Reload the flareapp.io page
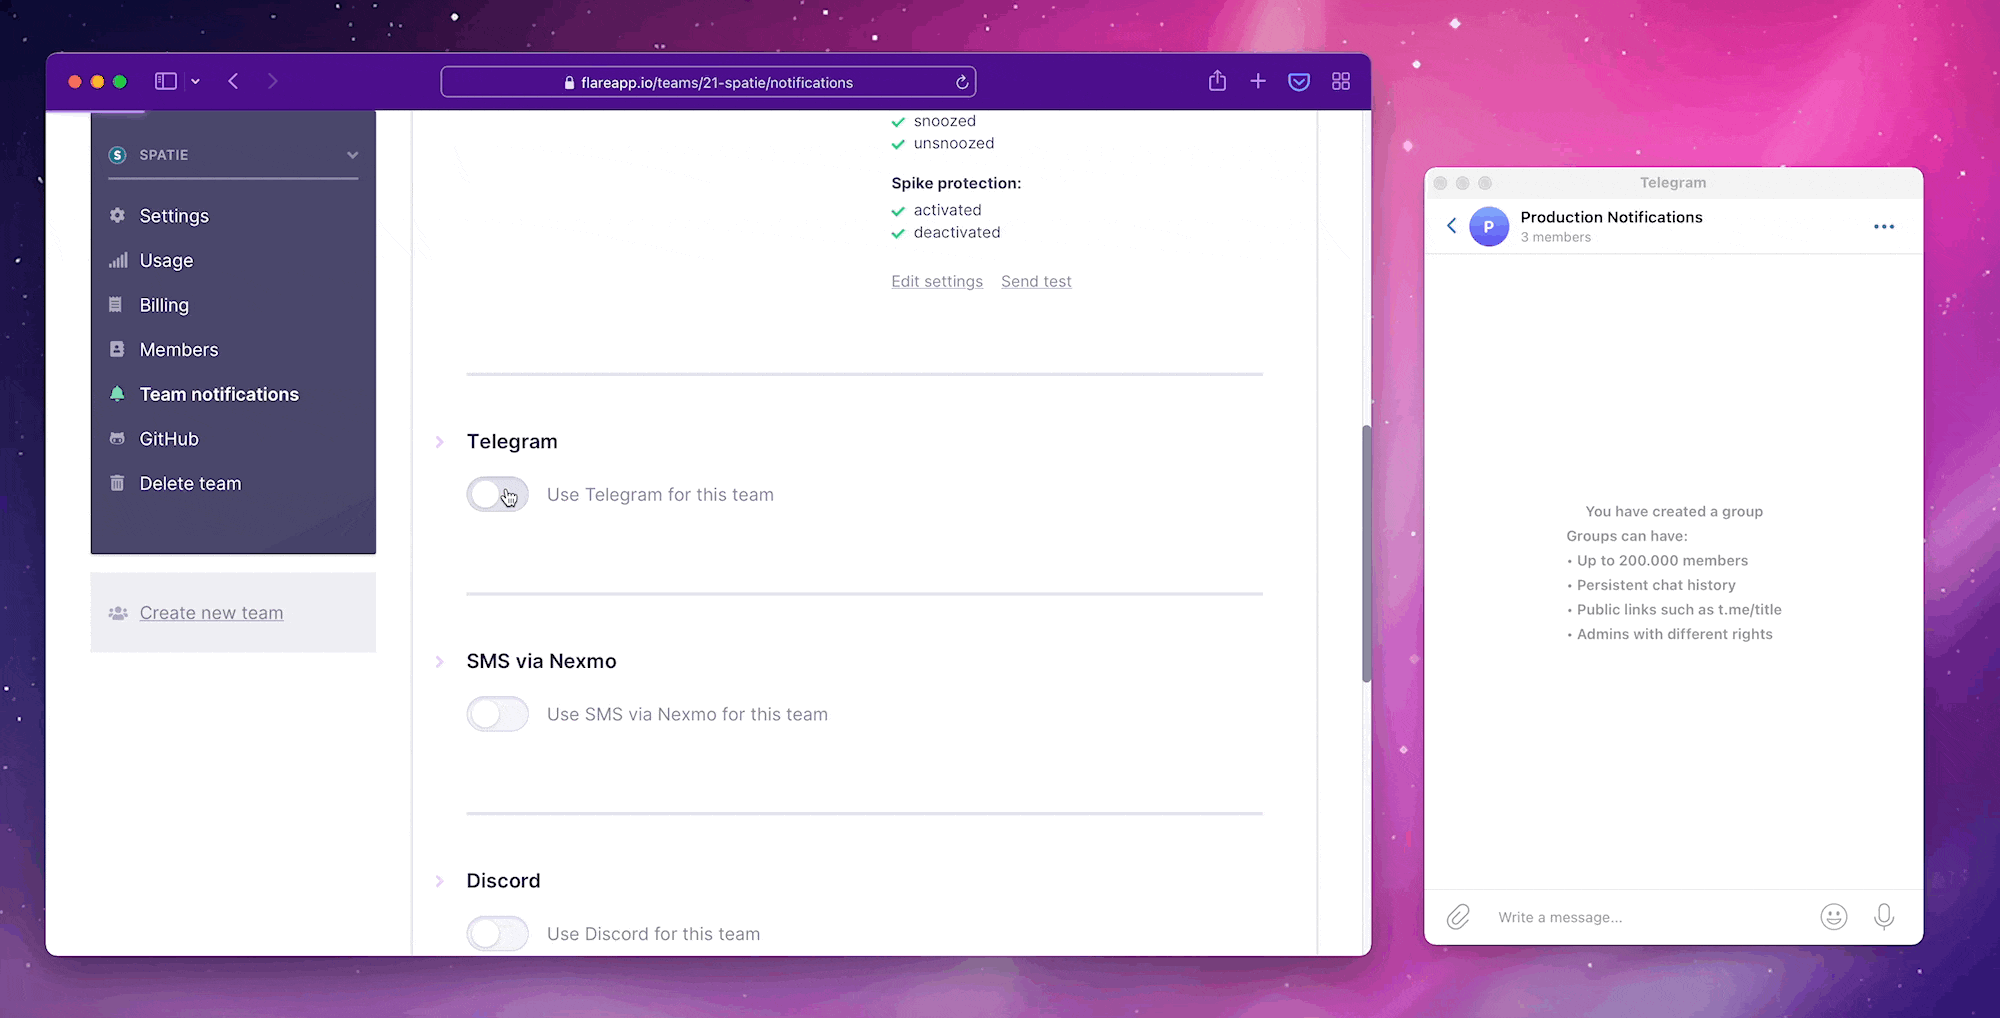 [962, 82]
